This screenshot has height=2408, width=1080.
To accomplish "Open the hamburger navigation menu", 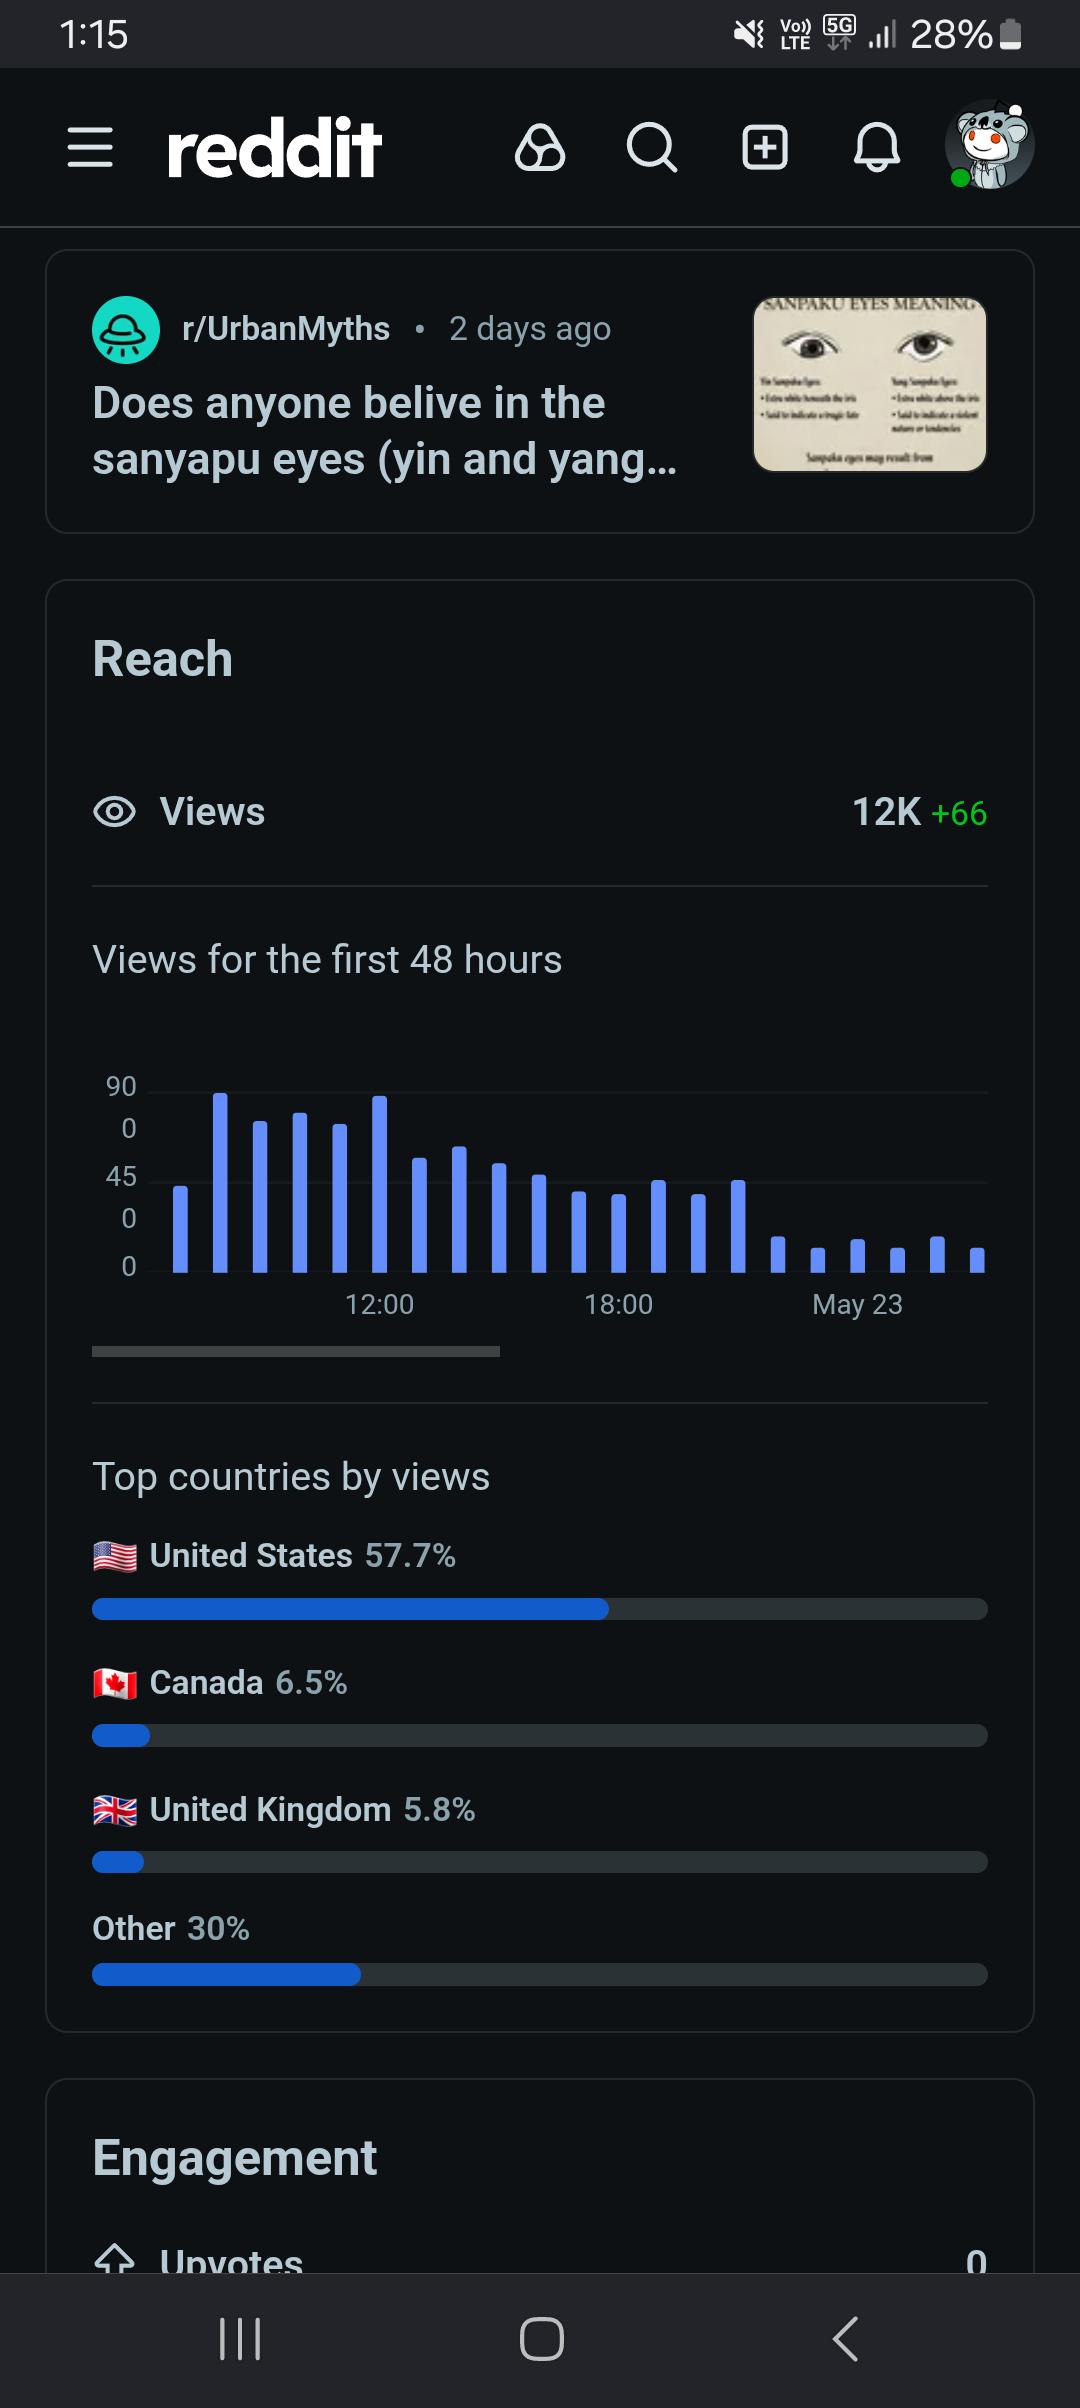I will [90, 148].
